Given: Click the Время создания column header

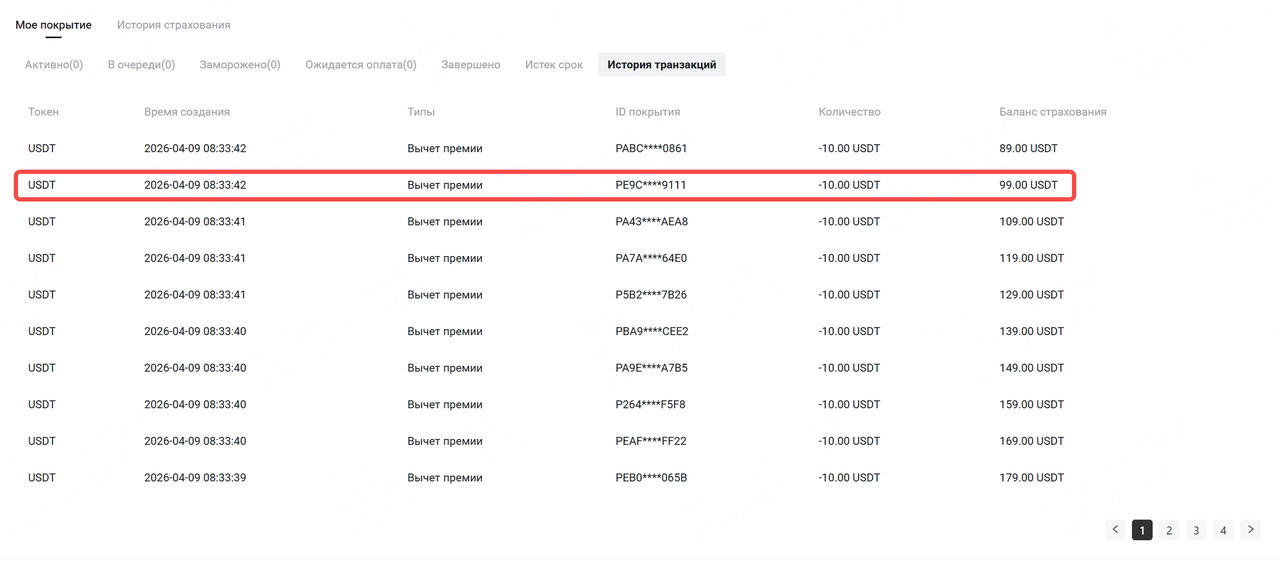Looking at the screenshot, I should (187, 112).
